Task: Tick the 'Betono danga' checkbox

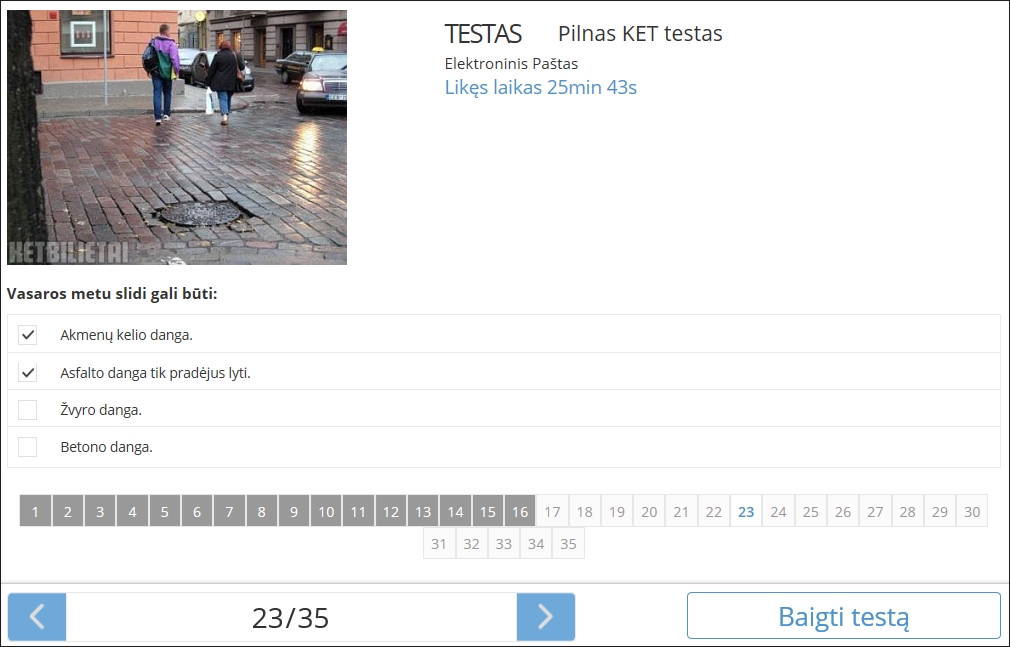Action: coord(28,447)
